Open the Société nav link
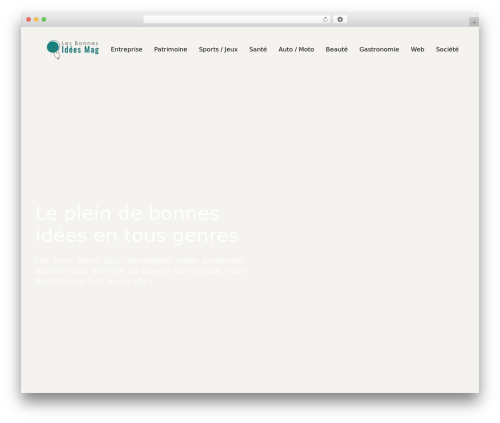This screenshot has width=500, height=423. [447, 49]
